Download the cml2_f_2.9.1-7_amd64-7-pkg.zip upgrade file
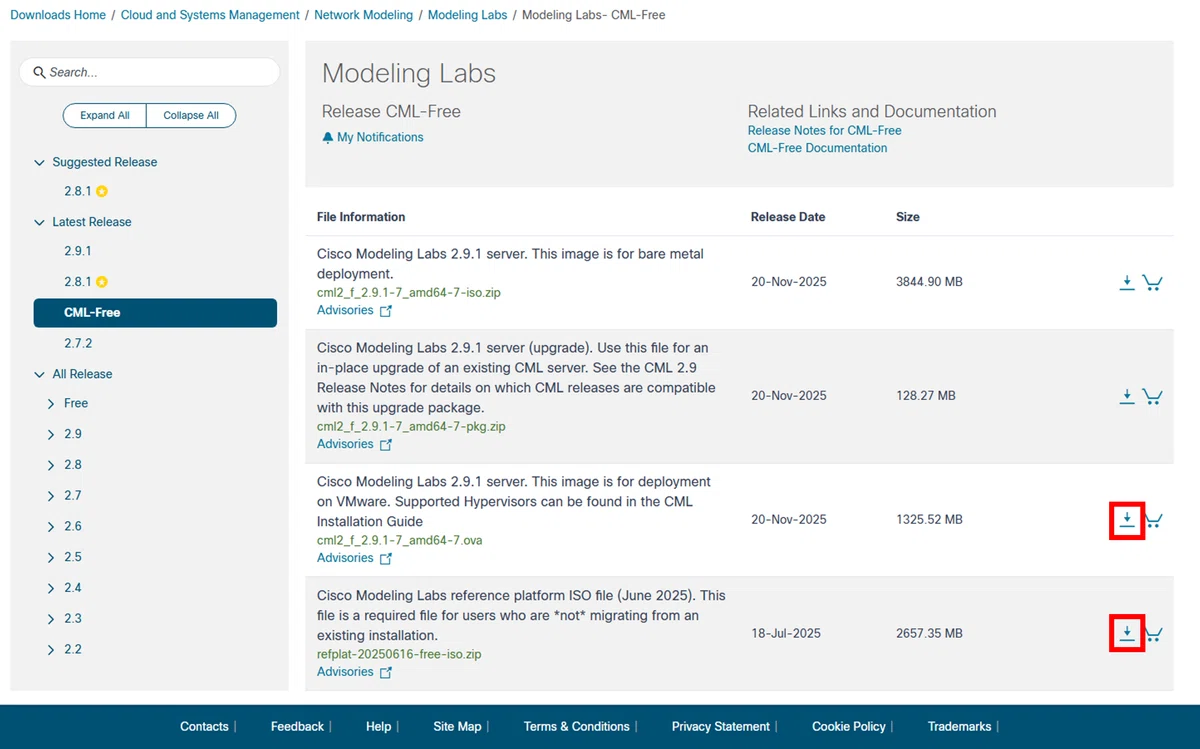Image resolution: width=1200 pixels, height=749 pixels. (x=1127, y=397)
